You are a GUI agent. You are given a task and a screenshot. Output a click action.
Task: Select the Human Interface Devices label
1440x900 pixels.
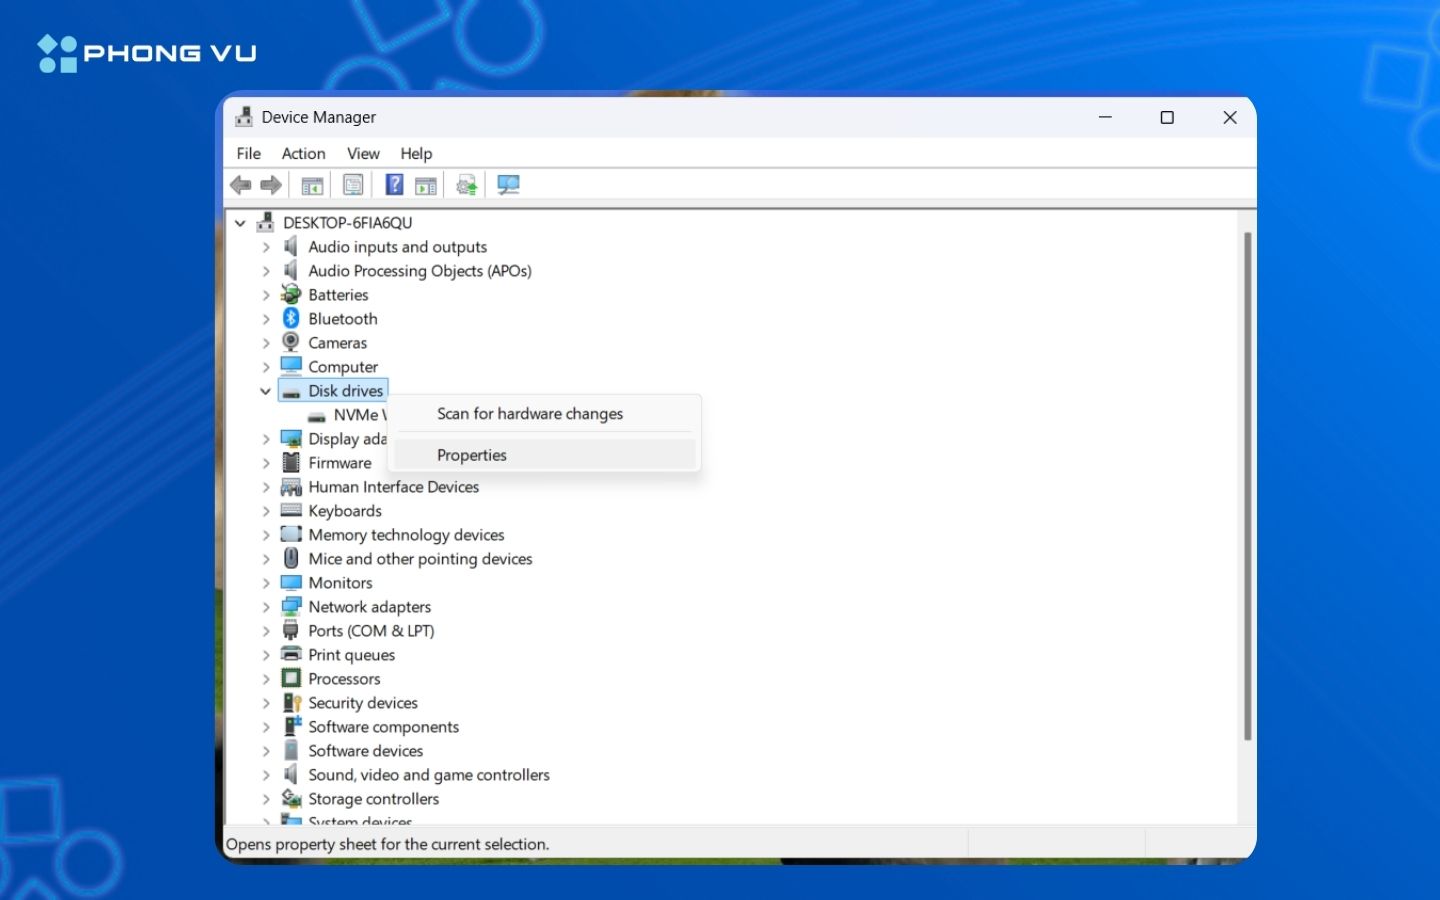pyautogui.click(x=393, y=487)
